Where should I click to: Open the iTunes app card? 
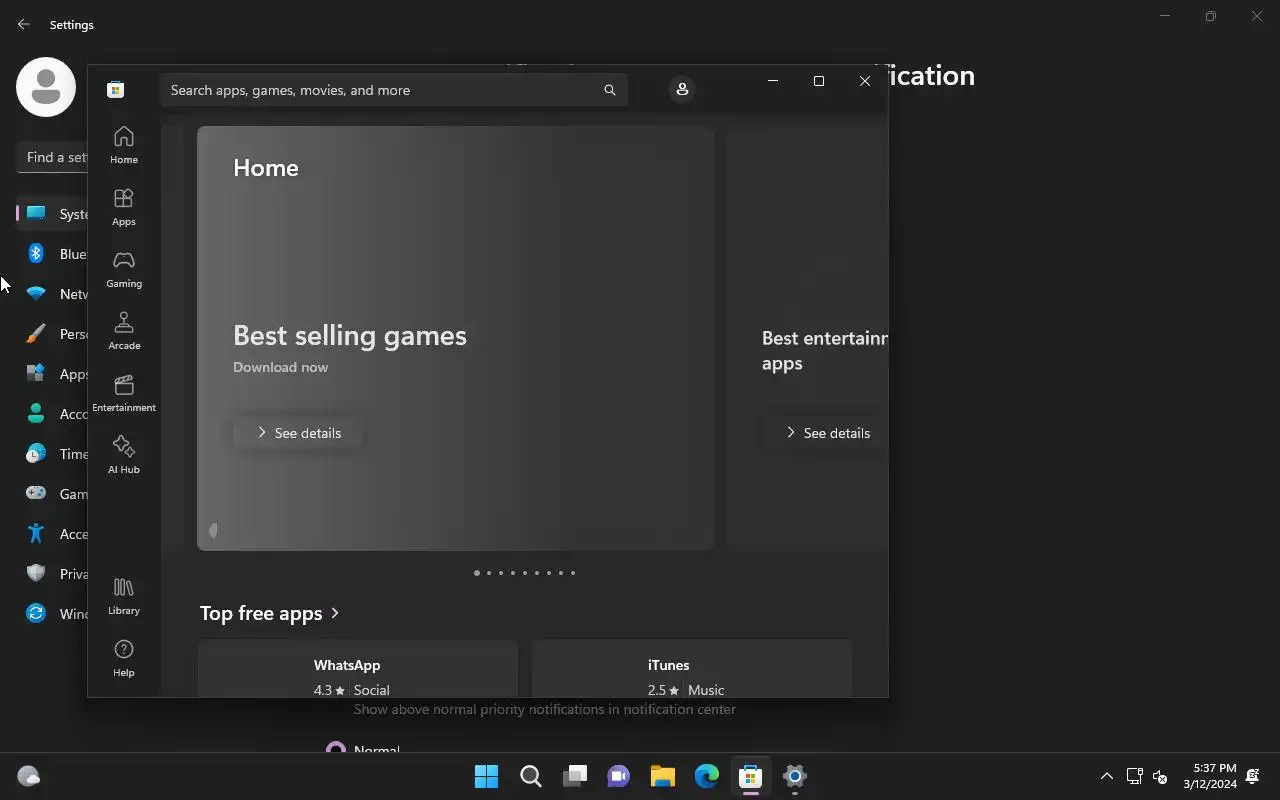(x=692, y=669)
